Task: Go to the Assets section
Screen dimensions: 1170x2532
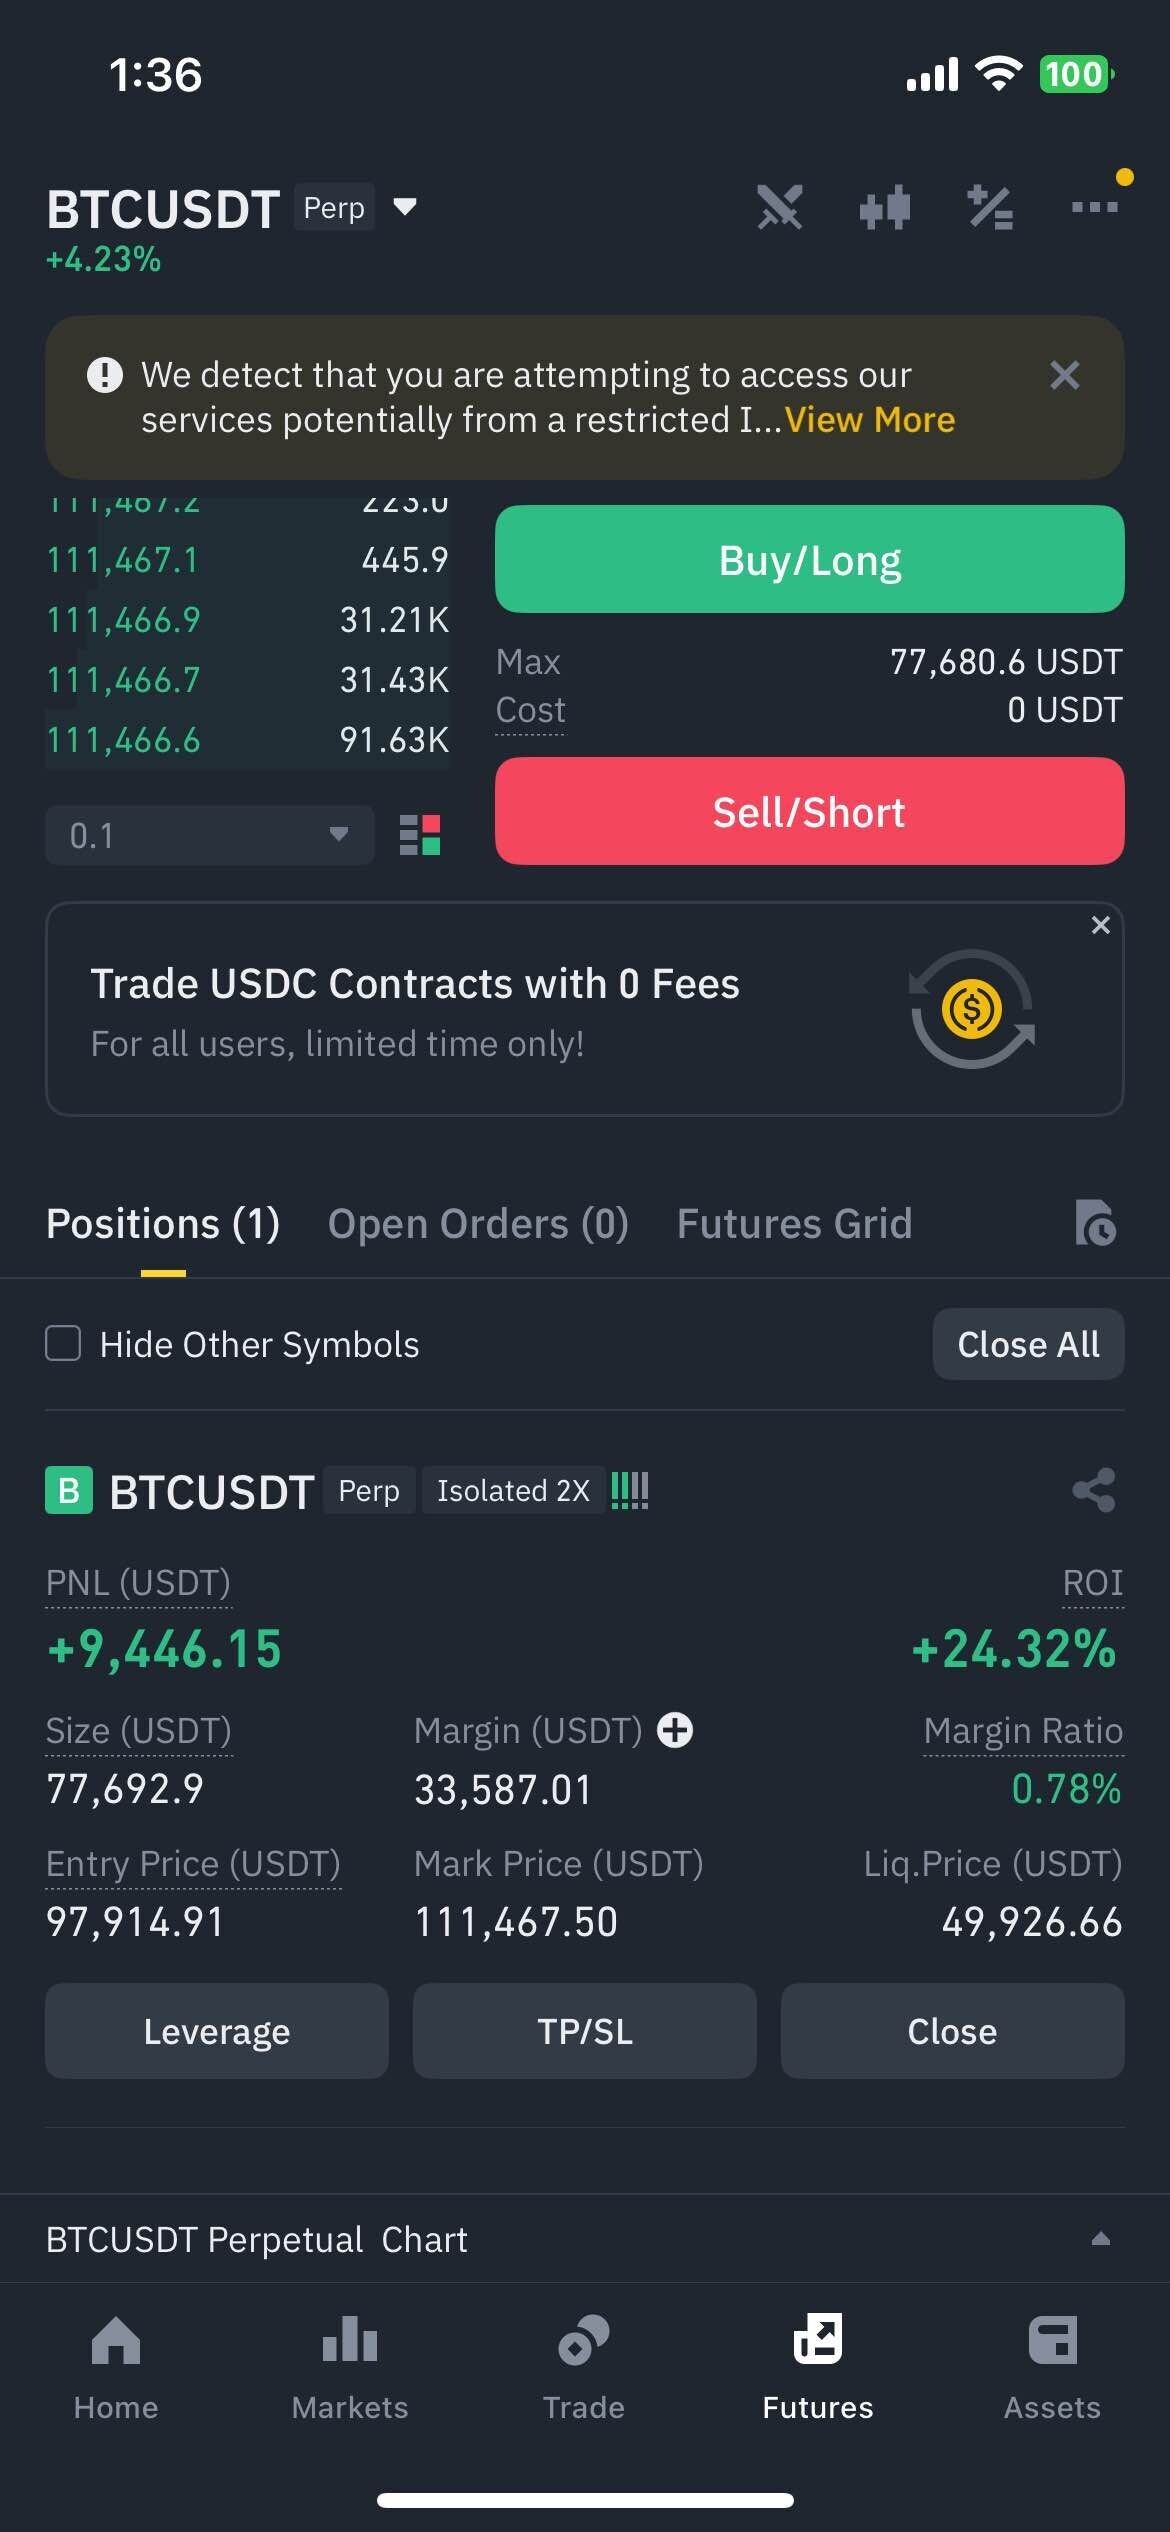Action: click(x=1052, y=2366)
